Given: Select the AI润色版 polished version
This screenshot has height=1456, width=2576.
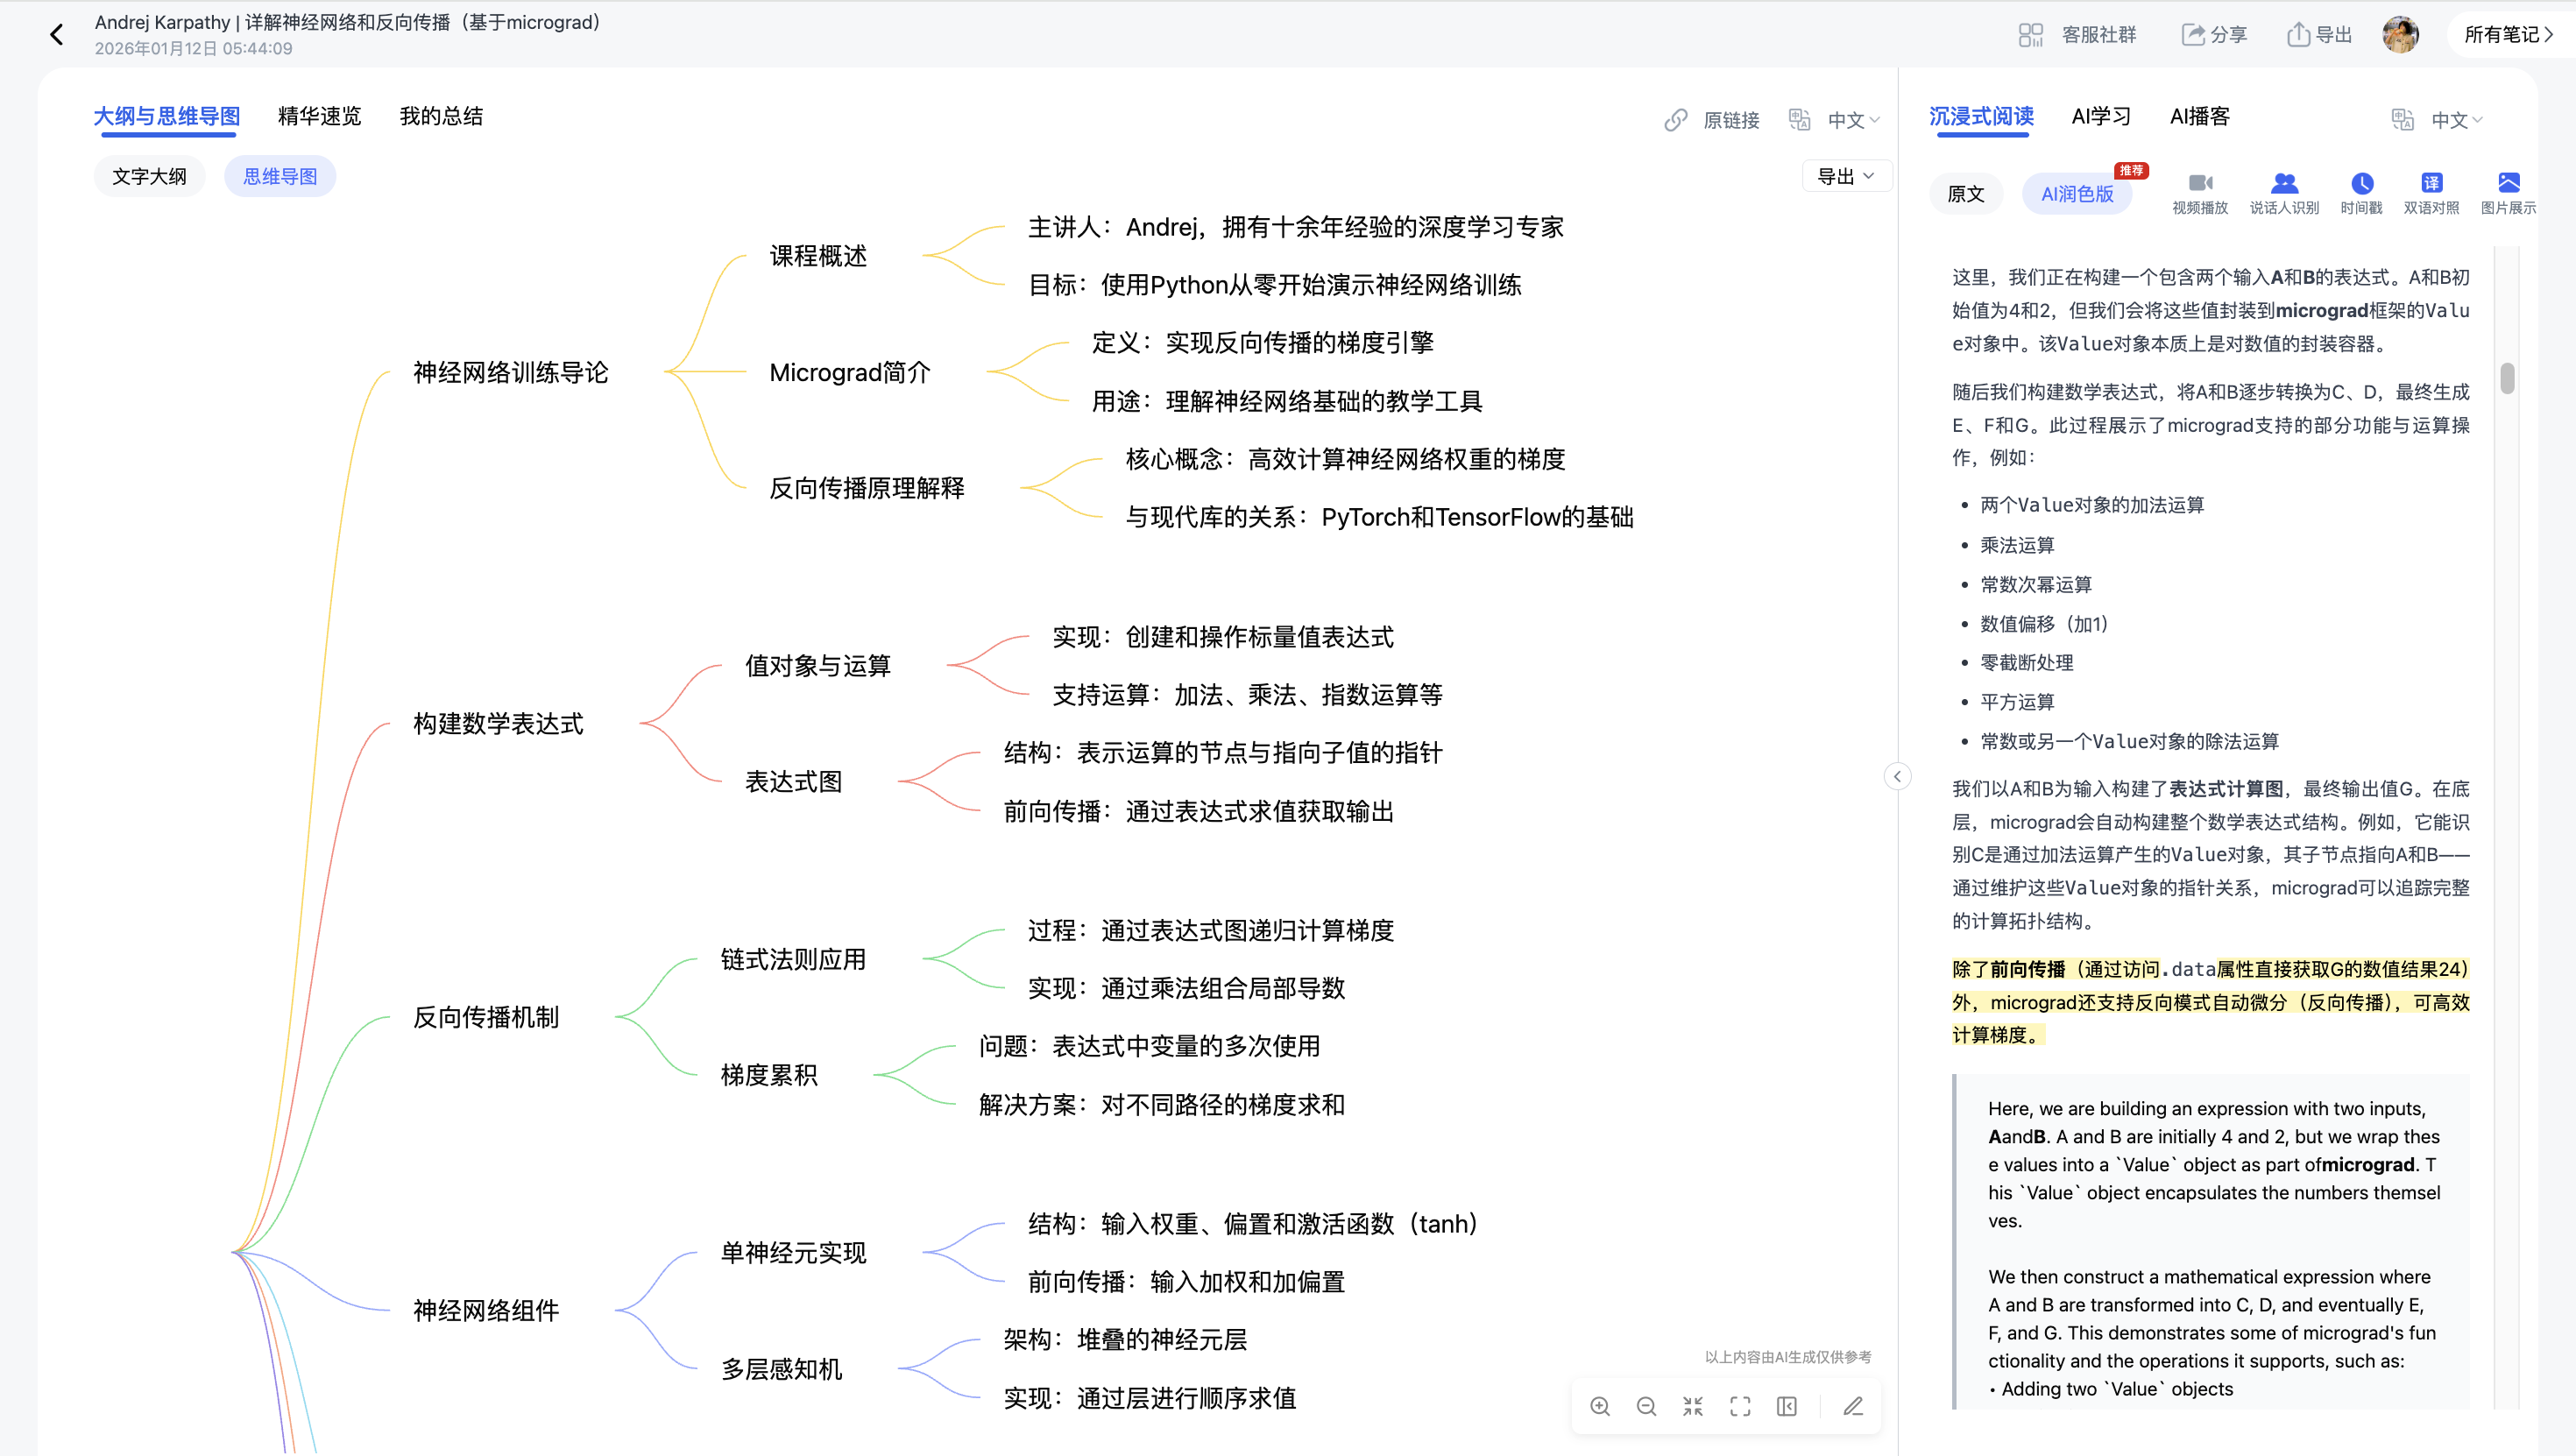Looking at the screenshot, I should 2077,193.
